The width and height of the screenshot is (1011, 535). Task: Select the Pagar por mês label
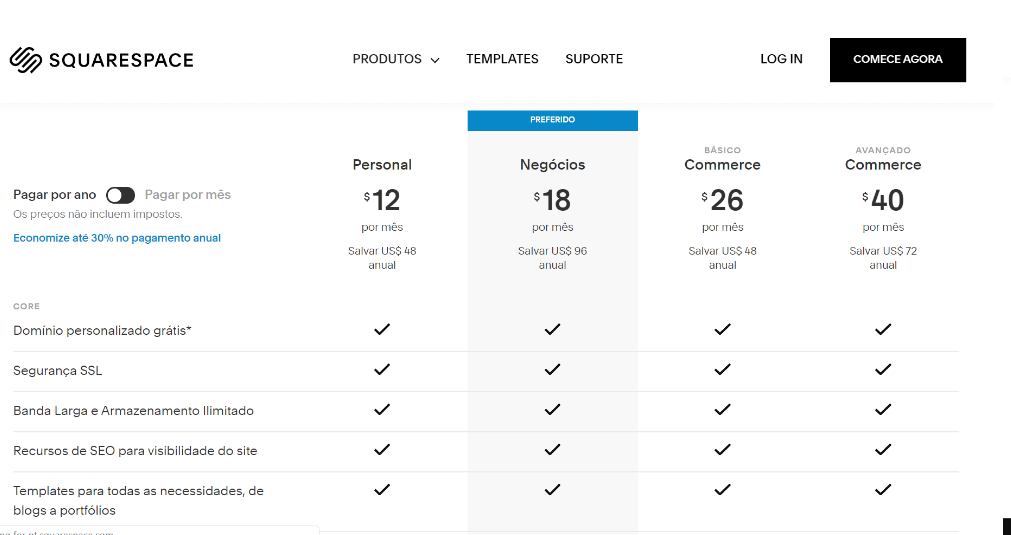188,195
